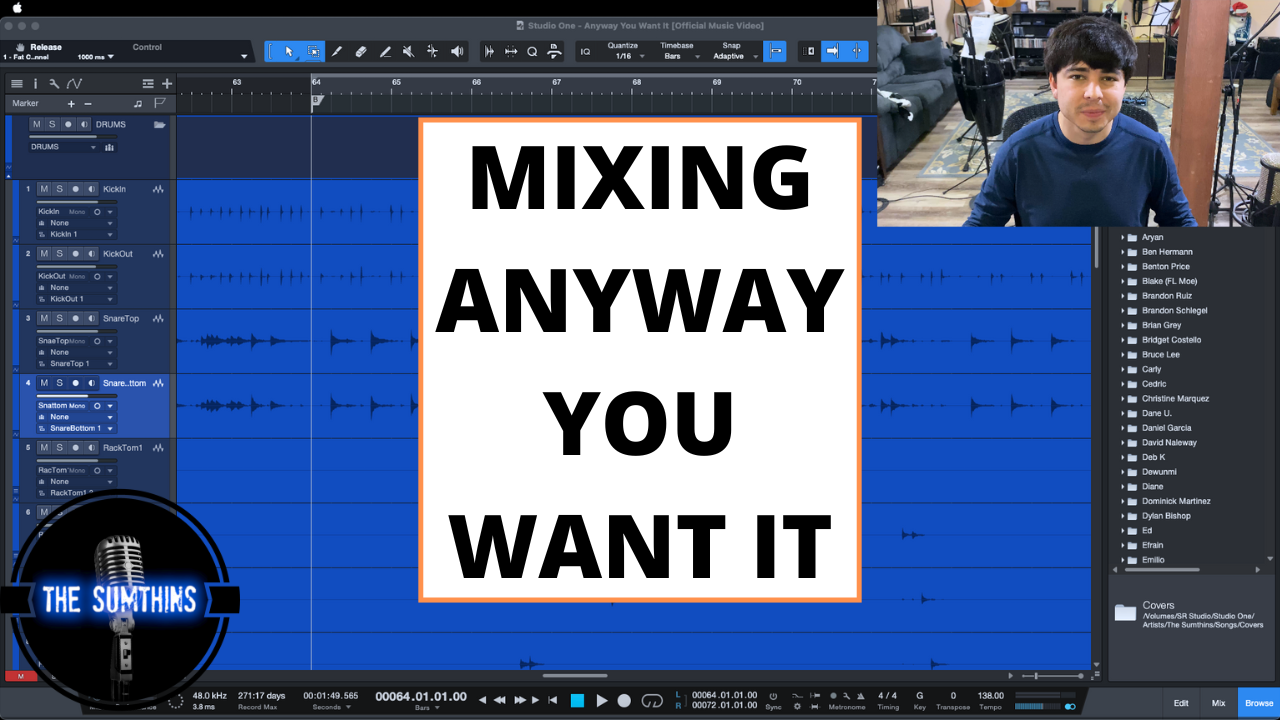Start playback with the Play button
The width and height of the screenshot is (1280, 720).
[602, 700]
